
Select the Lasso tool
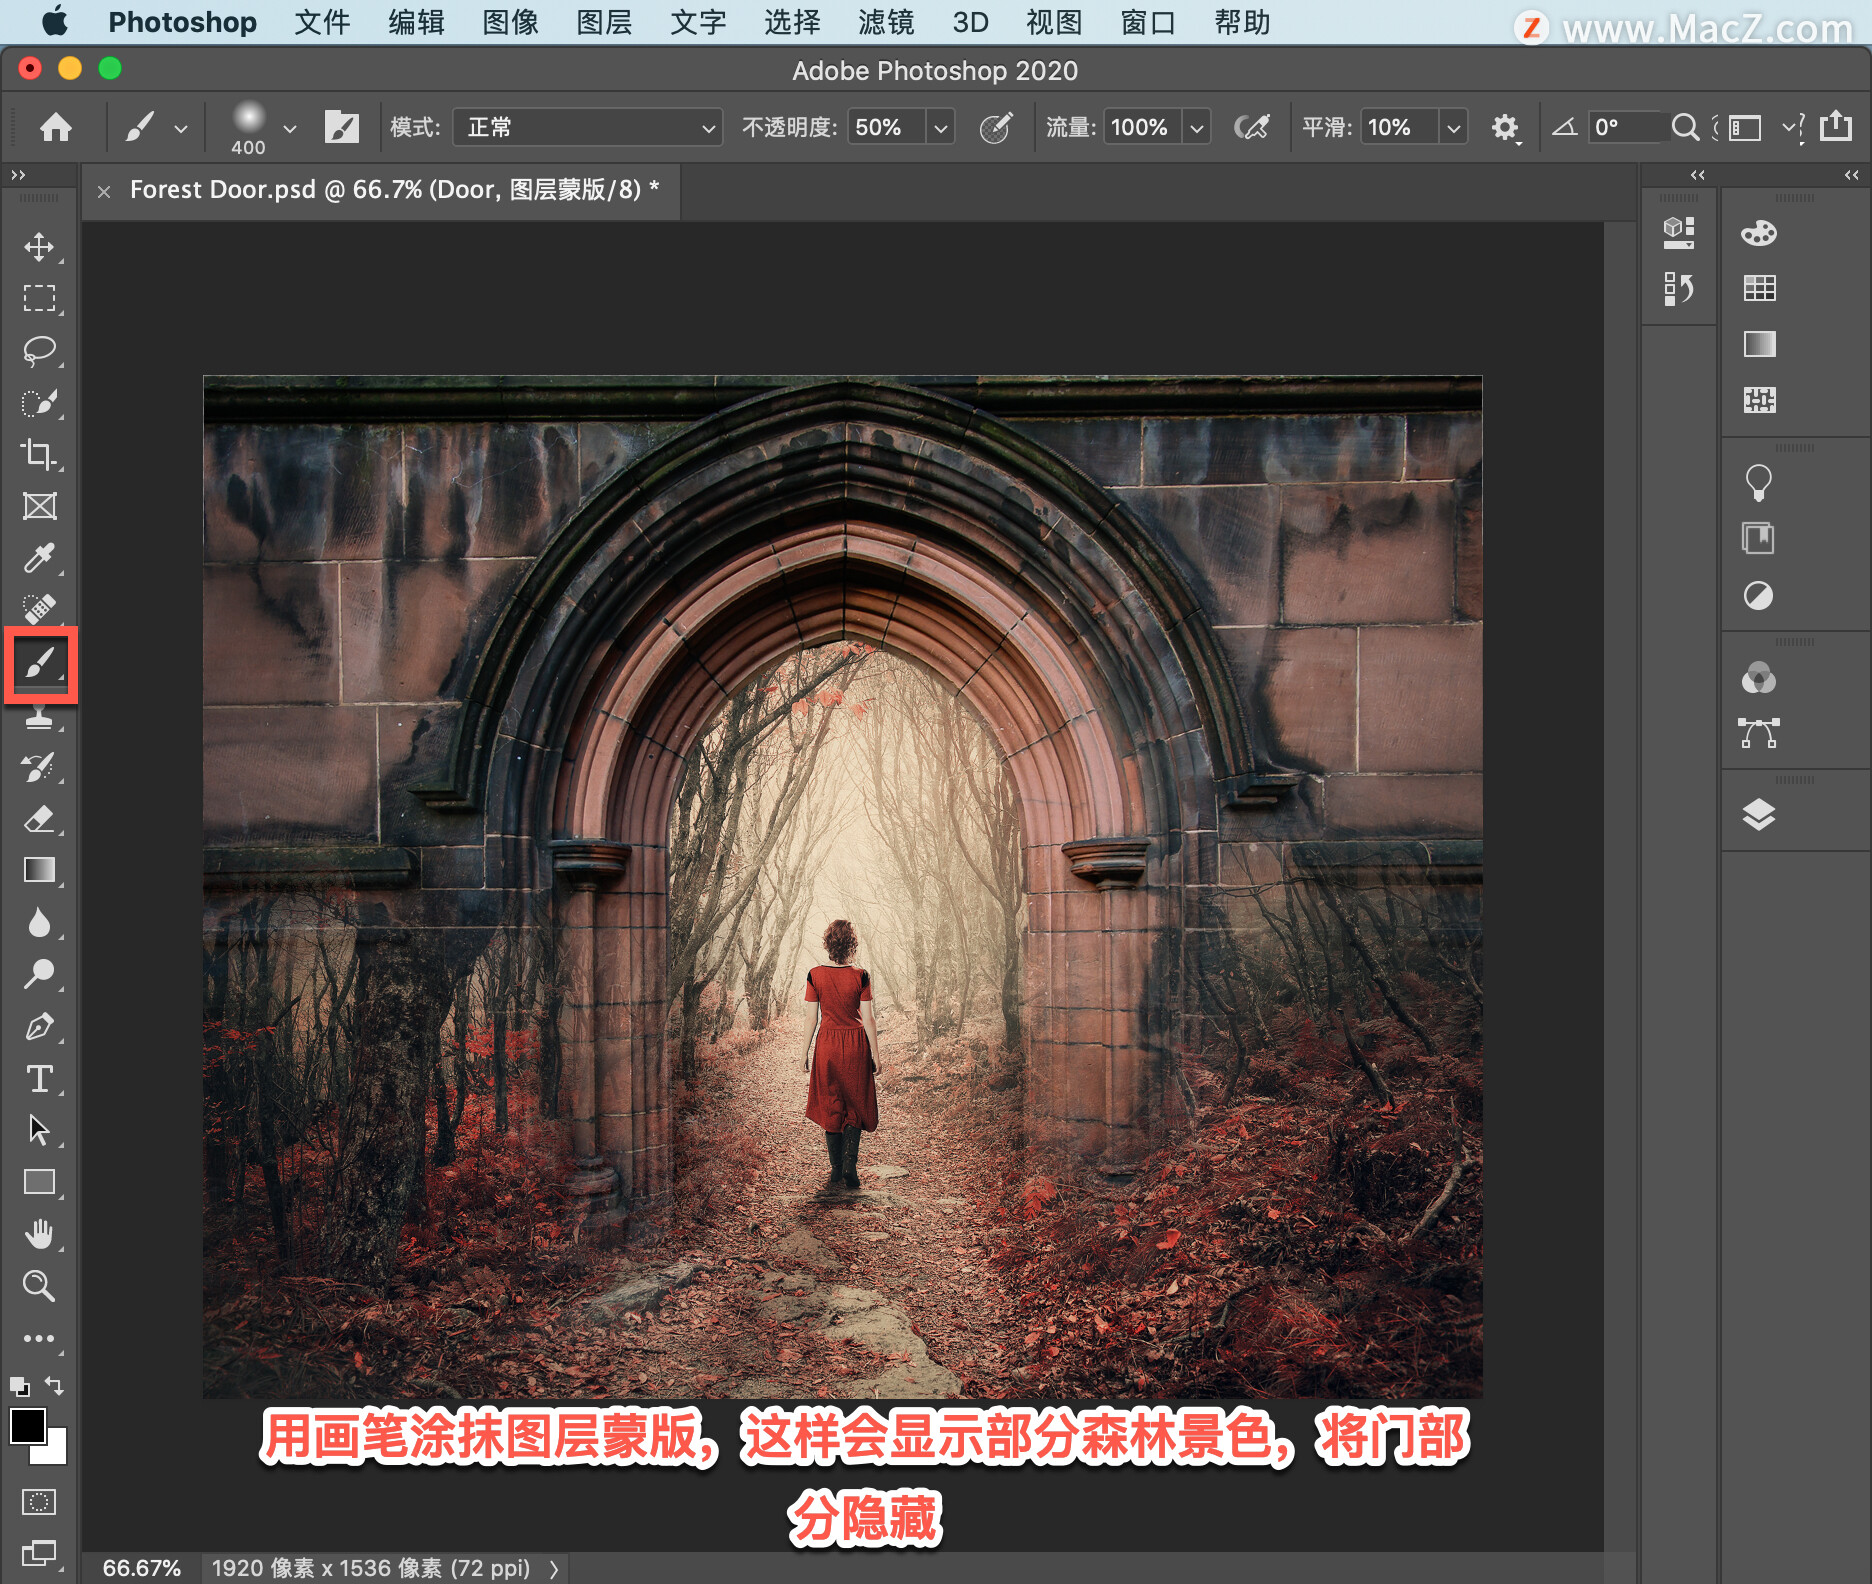(x=39, y=351)
